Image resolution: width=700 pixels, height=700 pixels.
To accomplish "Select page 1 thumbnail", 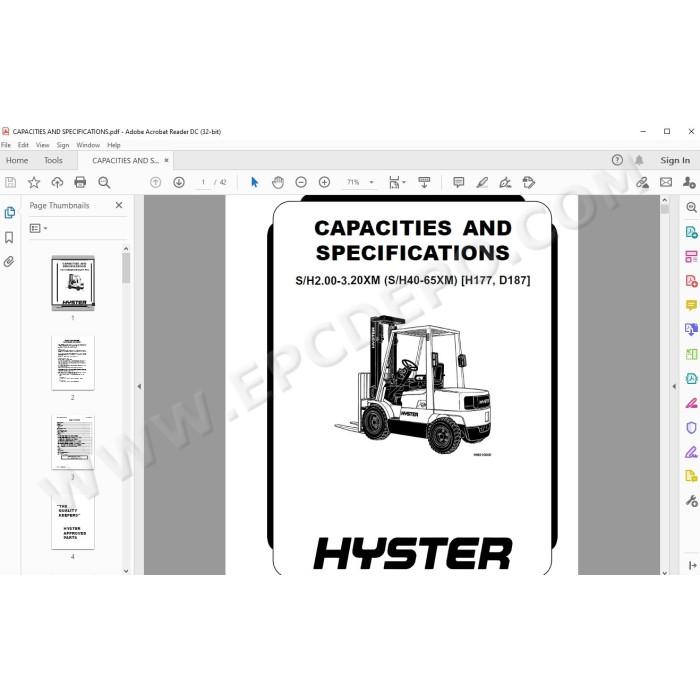I will (x=73, y=283).
